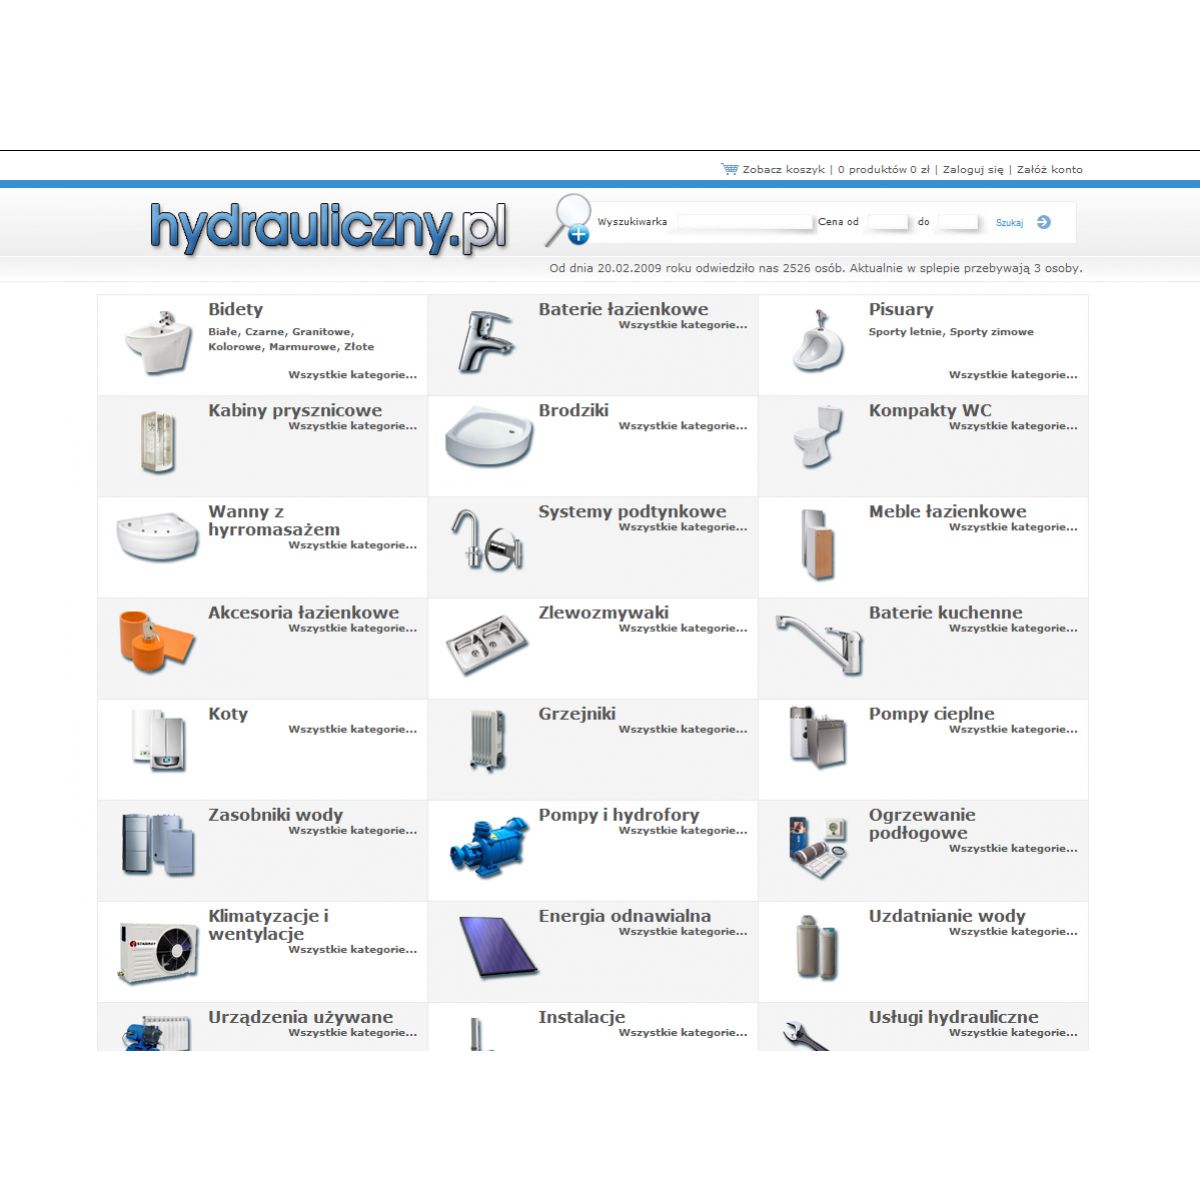Open the Ogrzewanie podłogowe category

coord(922,823)
